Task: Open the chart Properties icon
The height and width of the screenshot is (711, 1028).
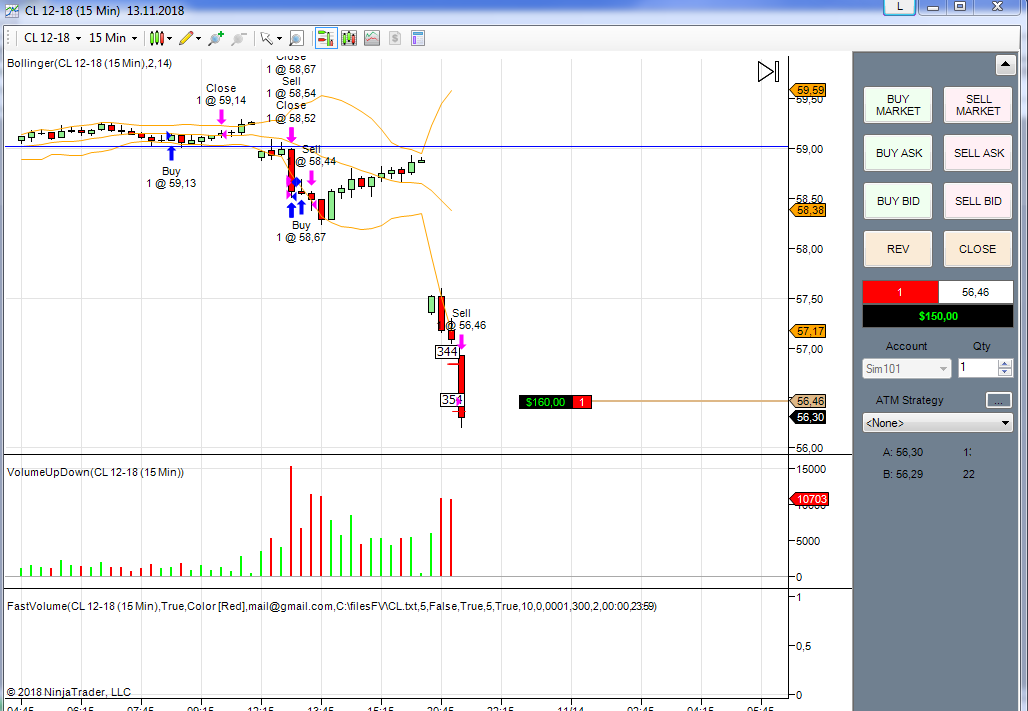Action: pos(418,38)
